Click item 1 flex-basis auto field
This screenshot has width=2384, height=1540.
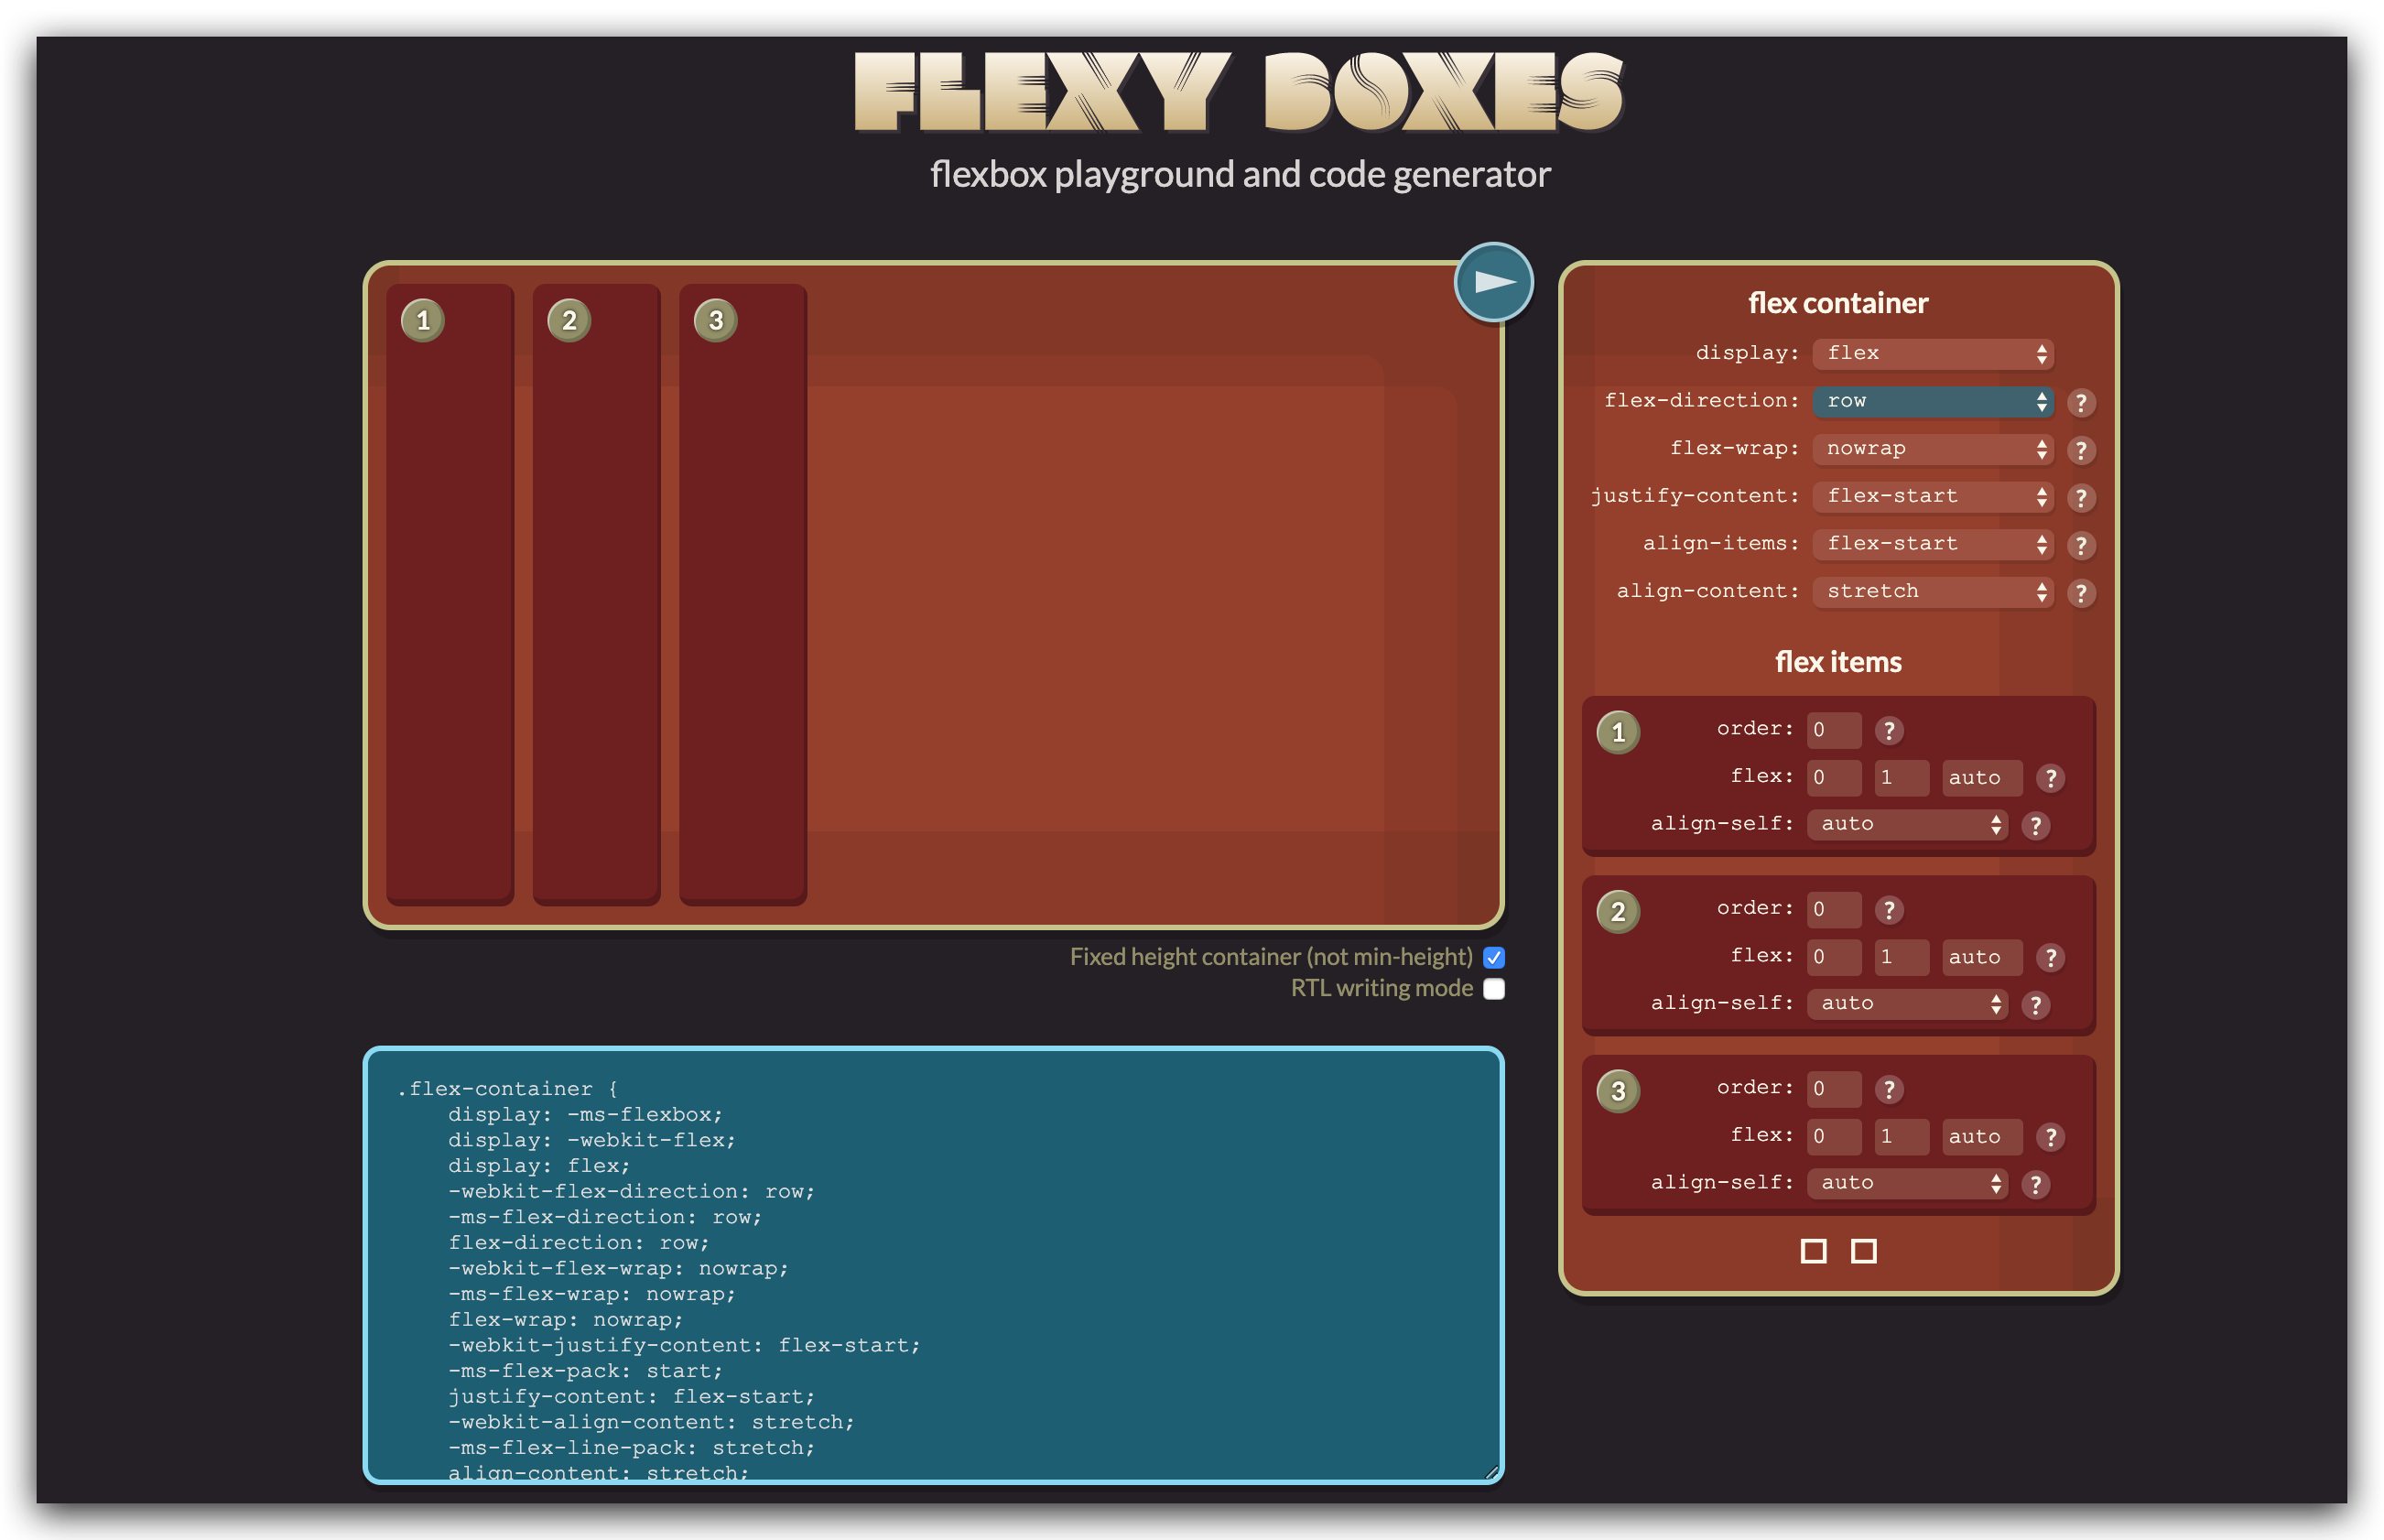pyautogui.click(x=1981, y=778)
